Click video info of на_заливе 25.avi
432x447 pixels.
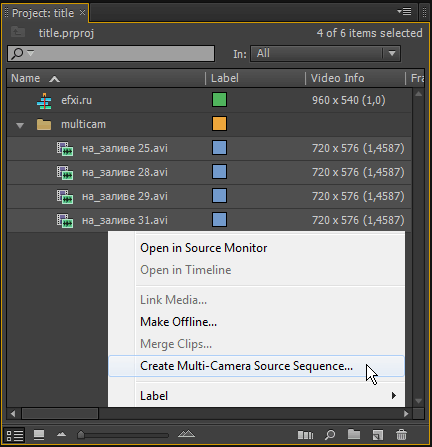(x=358, y=148)
